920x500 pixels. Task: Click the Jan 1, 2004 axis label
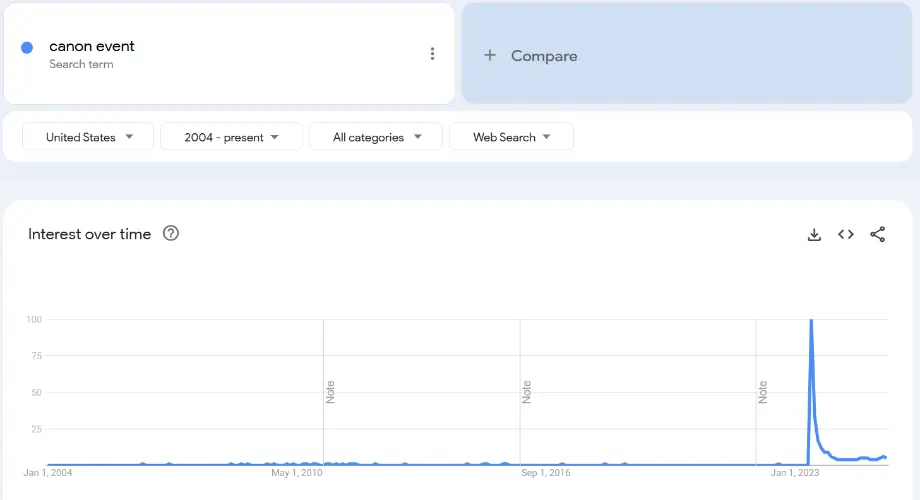pos(48,472)
